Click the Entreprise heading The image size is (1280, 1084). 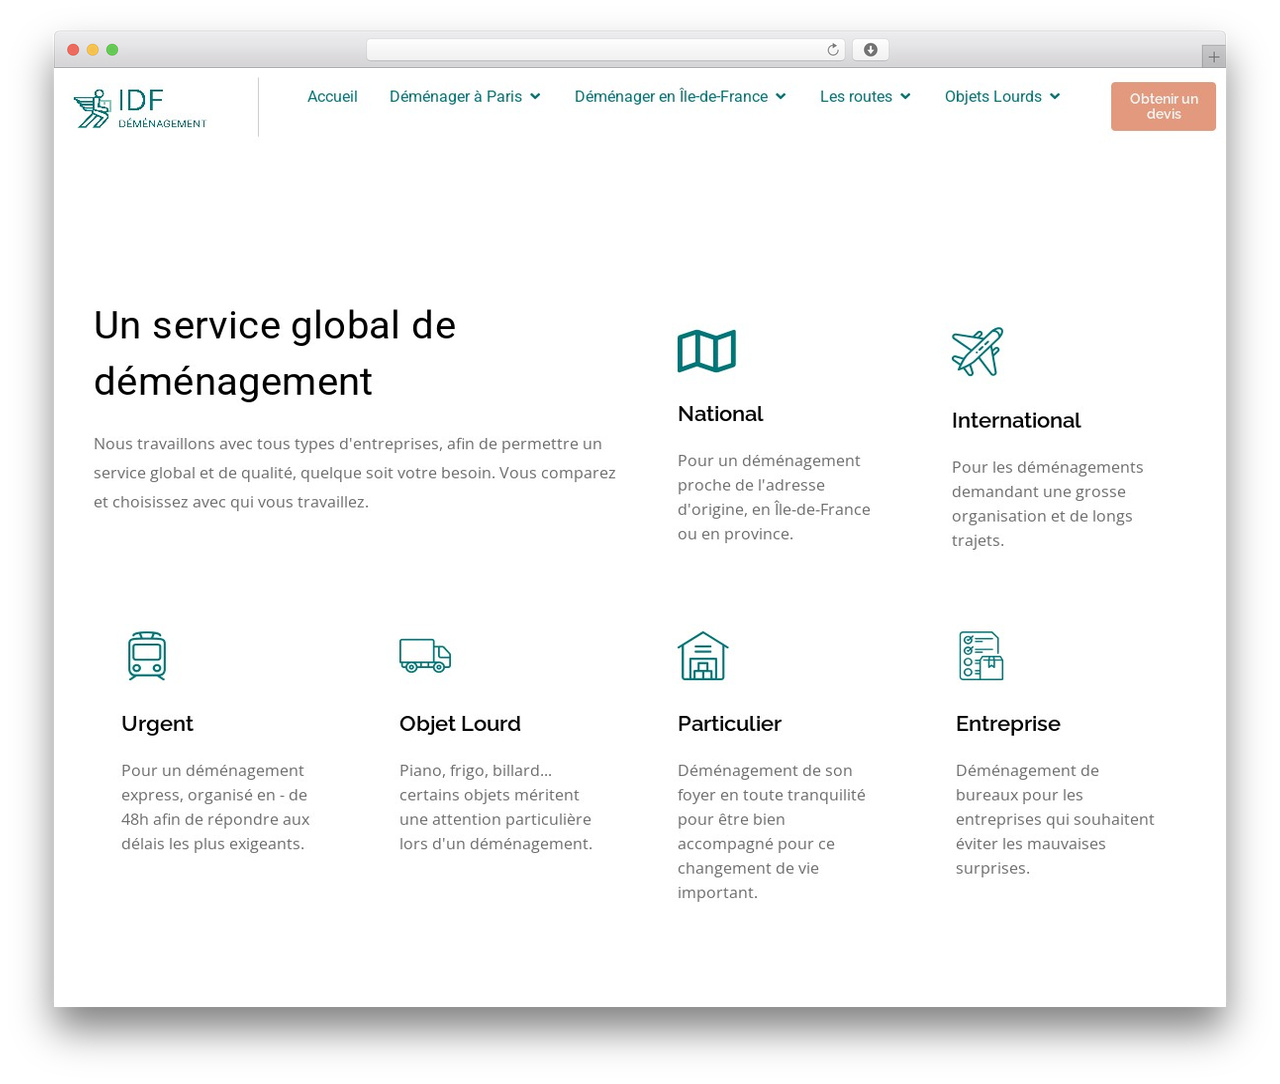point(1008,723)
